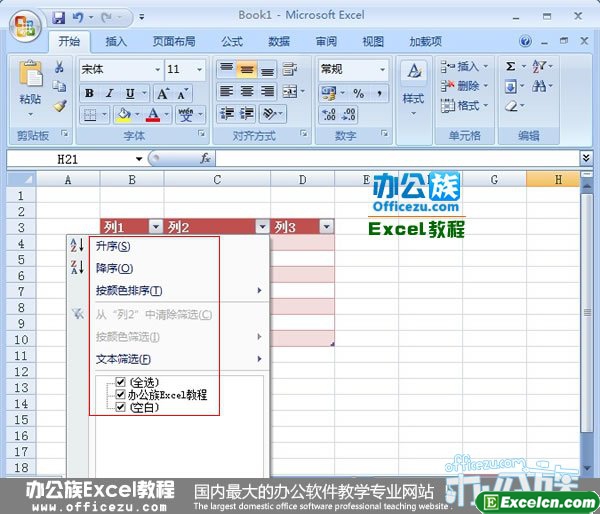Viewport: 600px width, 514px height.
Task: Click the 插入 cells button
Action: pyautogui.click(x=464, y=67)
